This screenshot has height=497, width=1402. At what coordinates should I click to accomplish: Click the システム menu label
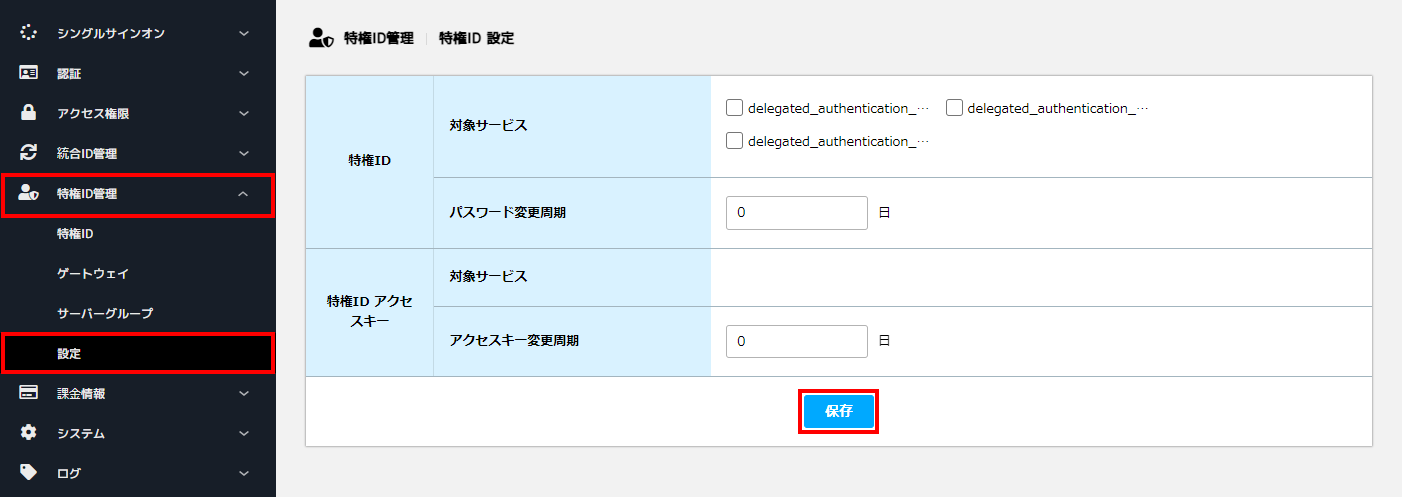tap(81, 433)
